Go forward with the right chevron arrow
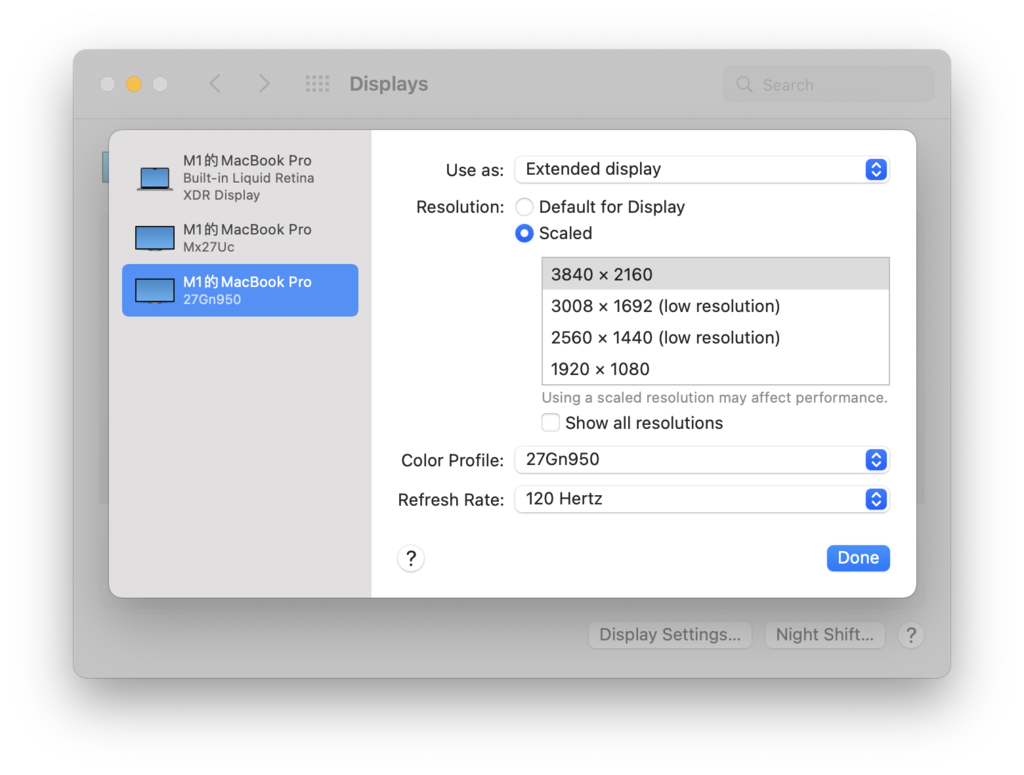This screenshot has height=775, width=1024. (x=264, y=84)
